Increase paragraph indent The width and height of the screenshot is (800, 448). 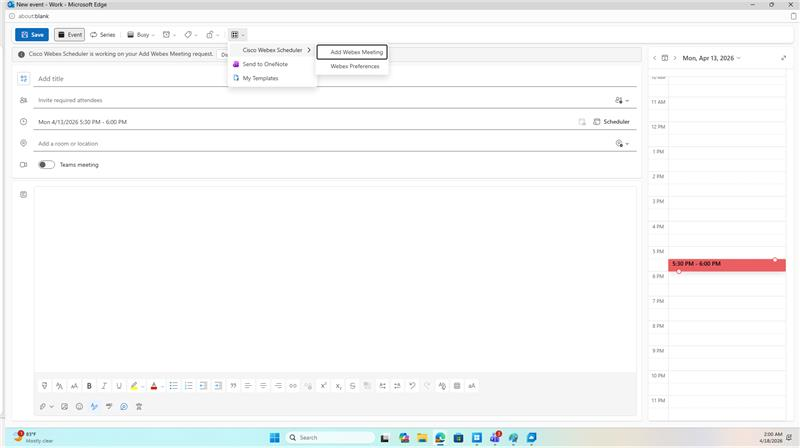[218, 386]
